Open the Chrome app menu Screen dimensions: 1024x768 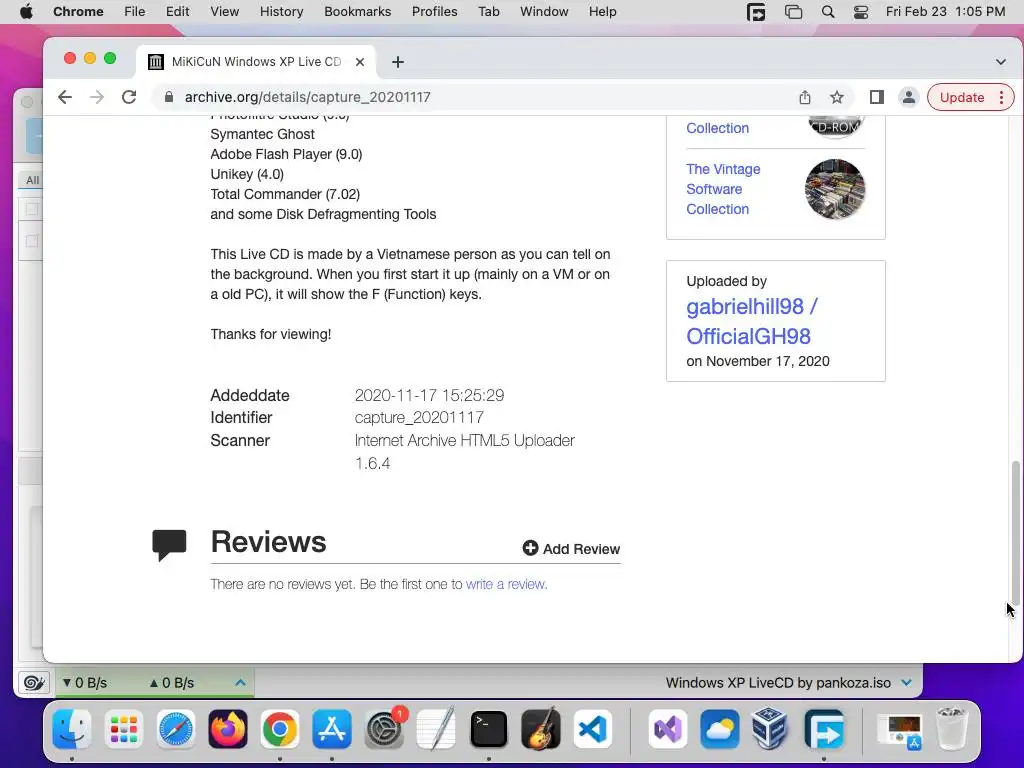pos(78,12)
